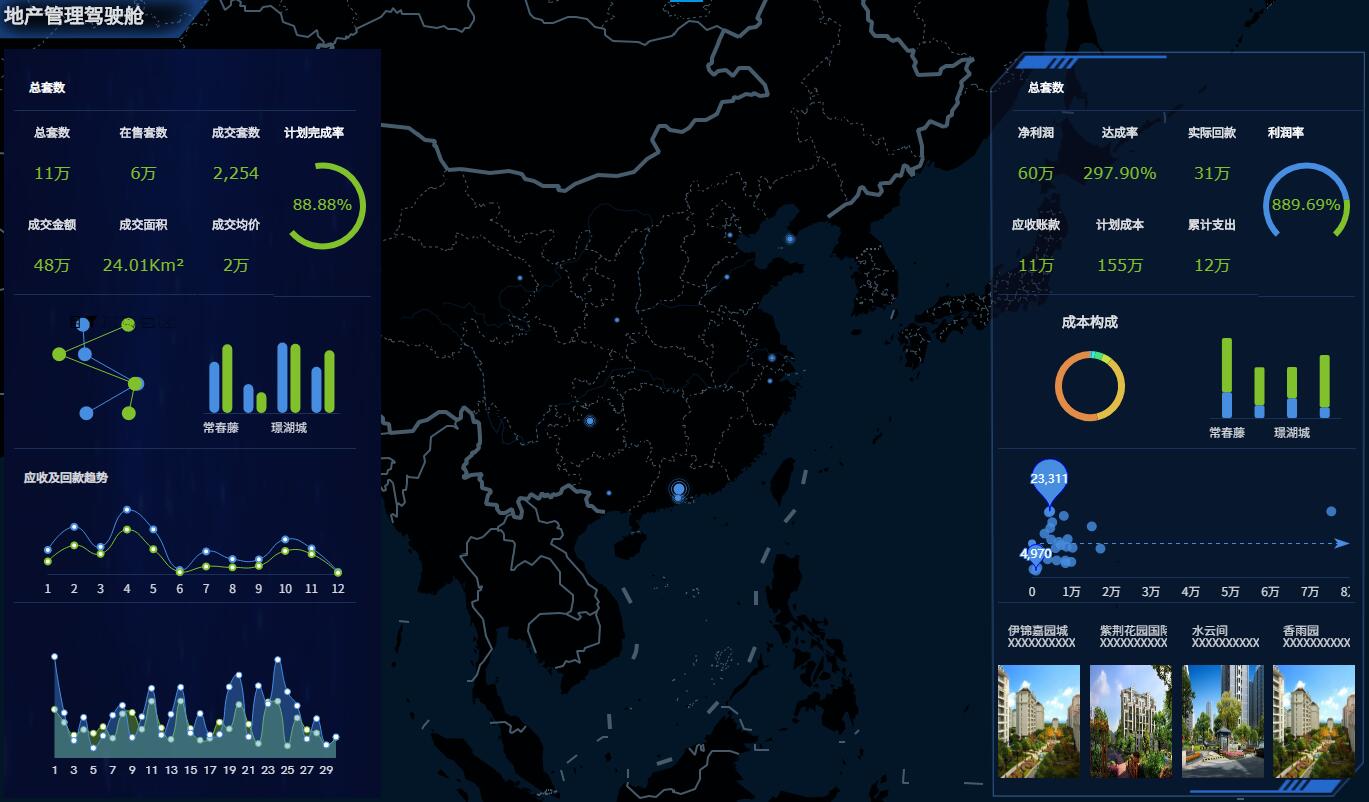Click the 31万 实际回款 value
Image resolution: width=1369 pixels, height=802 pixels.
click(1212, 173)
